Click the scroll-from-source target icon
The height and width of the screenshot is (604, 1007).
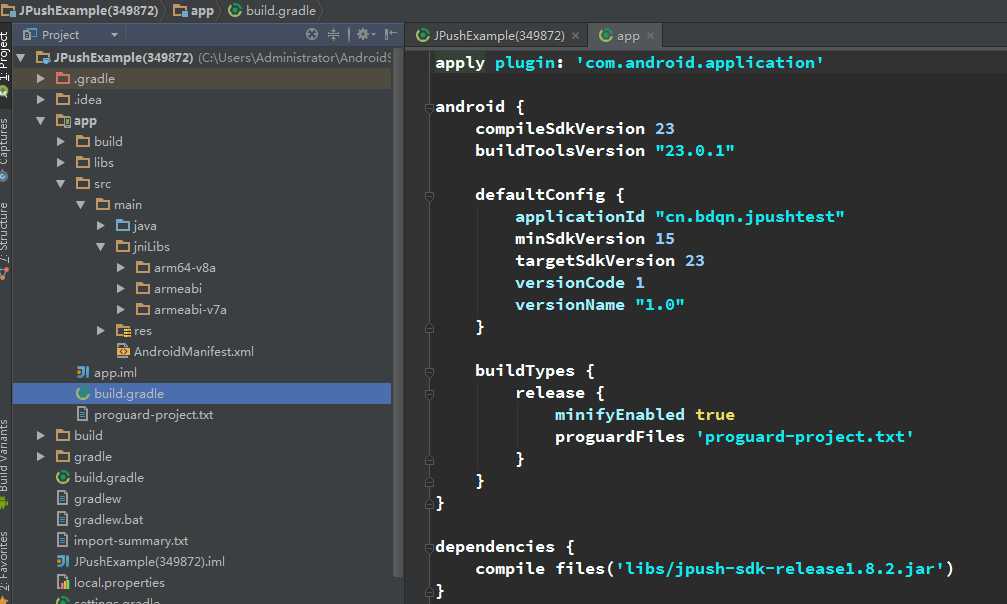coord(311,34)
